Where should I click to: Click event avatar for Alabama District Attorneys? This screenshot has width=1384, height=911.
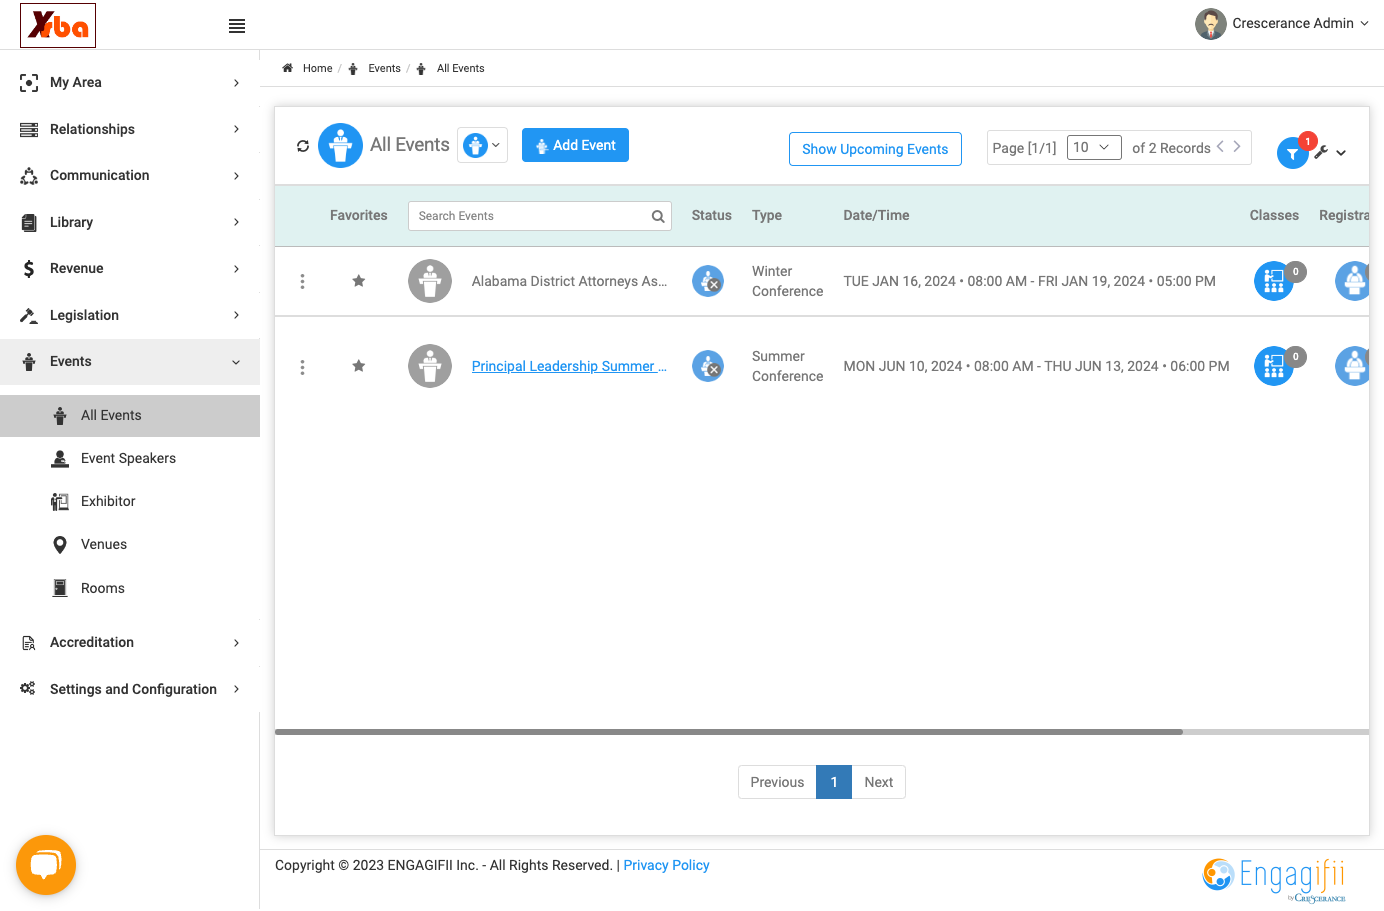coord(430,281)
